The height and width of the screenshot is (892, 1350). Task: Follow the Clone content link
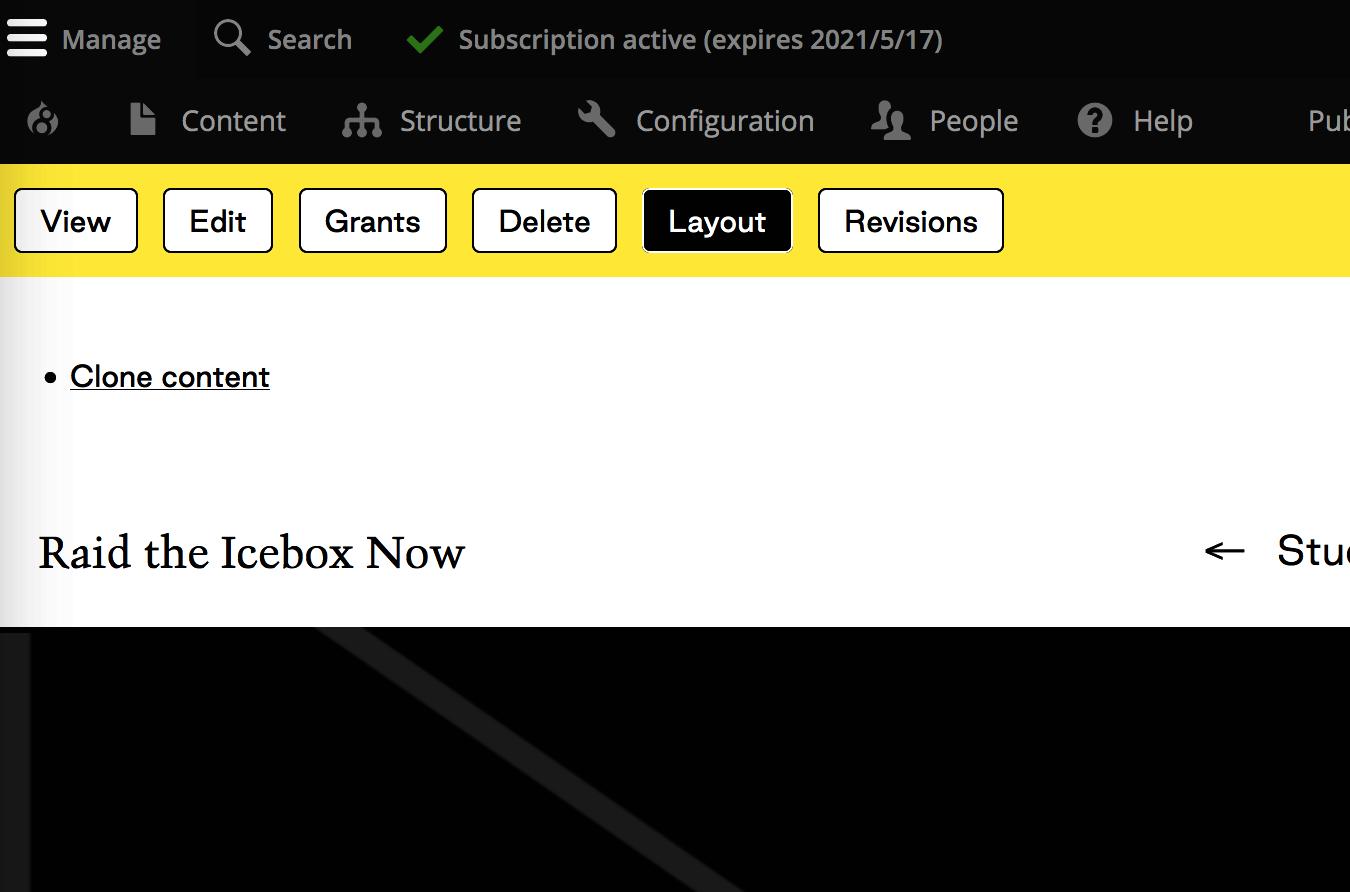170,377
